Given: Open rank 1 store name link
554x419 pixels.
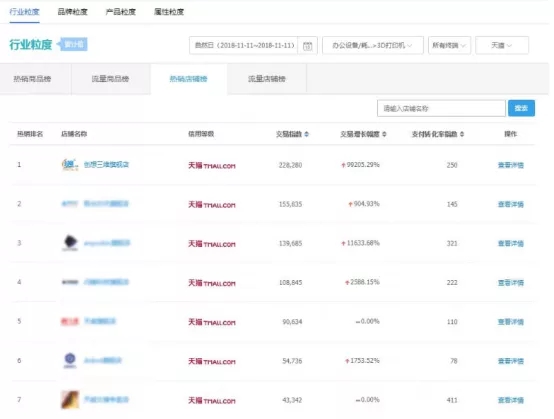Looking at the screenshot, I should pyautogui.click(x=106, y=164).
